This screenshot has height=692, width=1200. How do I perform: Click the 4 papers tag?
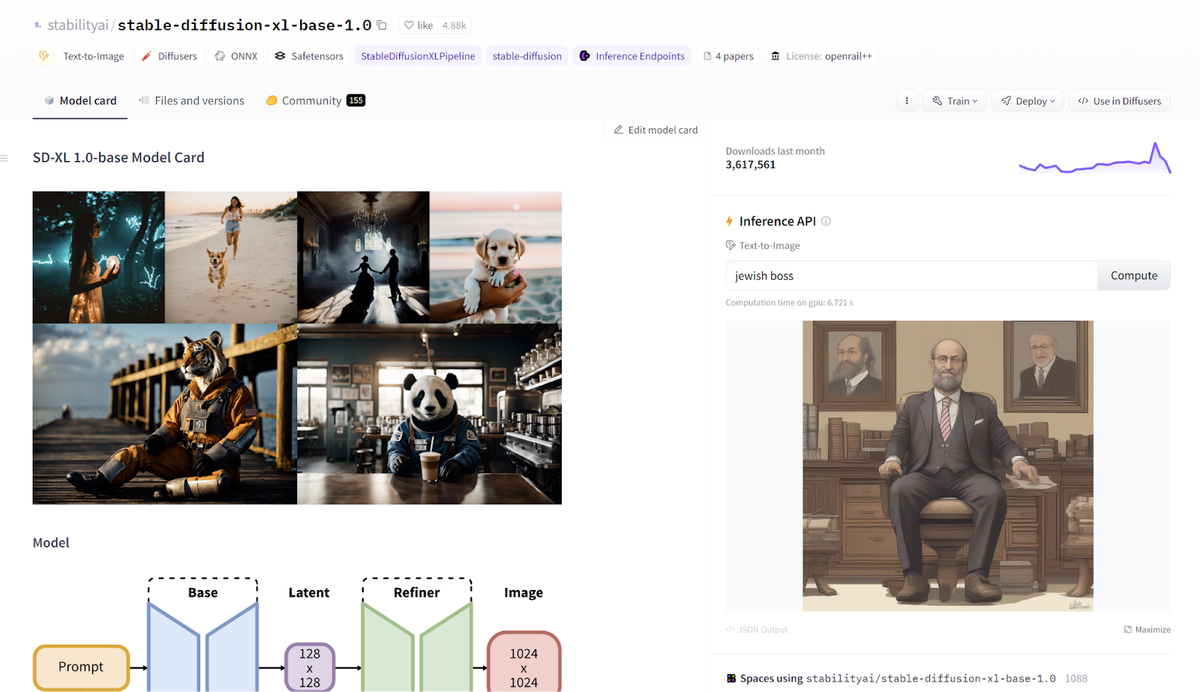point(728,56)
